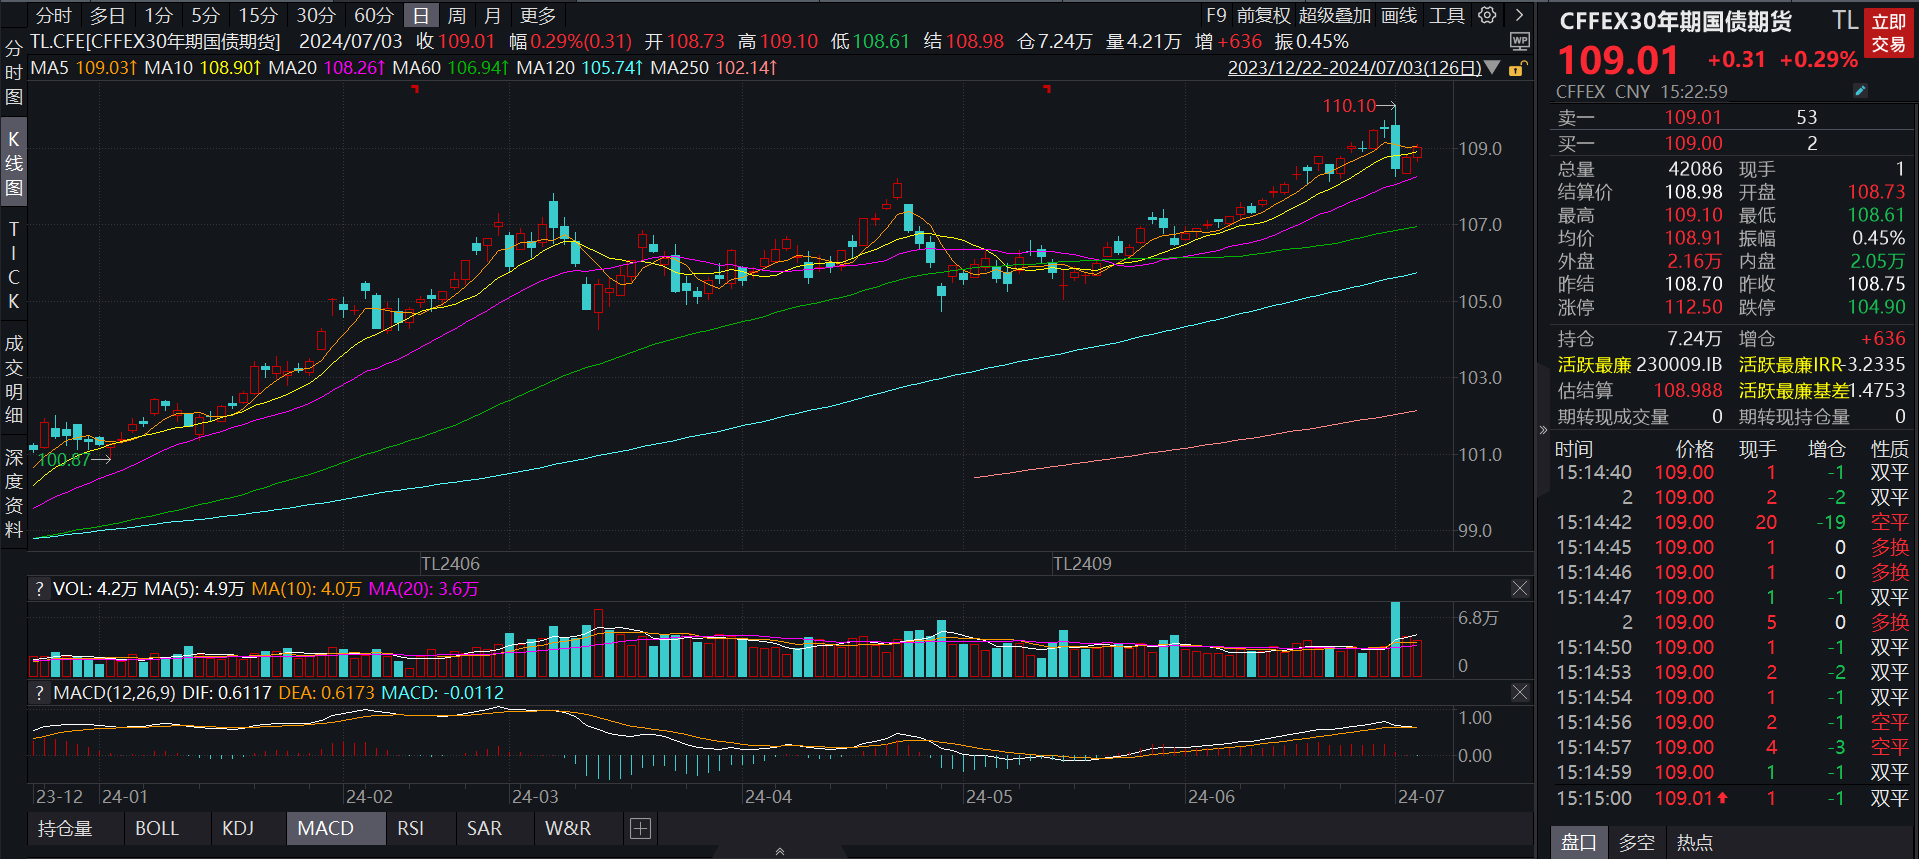The width and height of the screenshot is (1919, 859).
Task: Click the date range 2023/12/22-2024/07/03 link
Action: (x=1355, y=68)
